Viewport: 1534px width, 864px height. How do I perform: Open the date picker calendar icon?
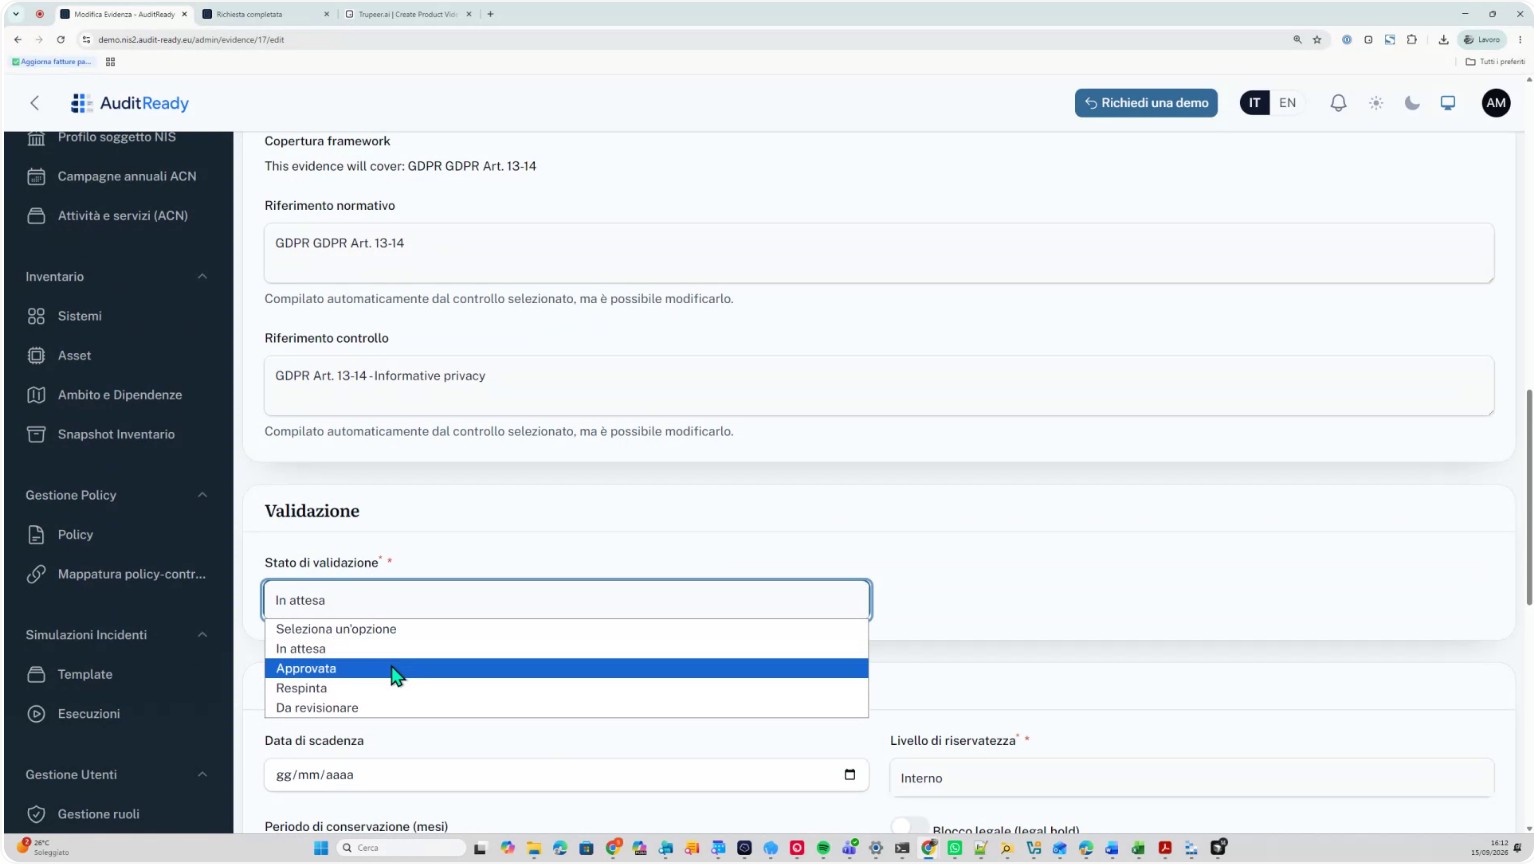[850, 774]
